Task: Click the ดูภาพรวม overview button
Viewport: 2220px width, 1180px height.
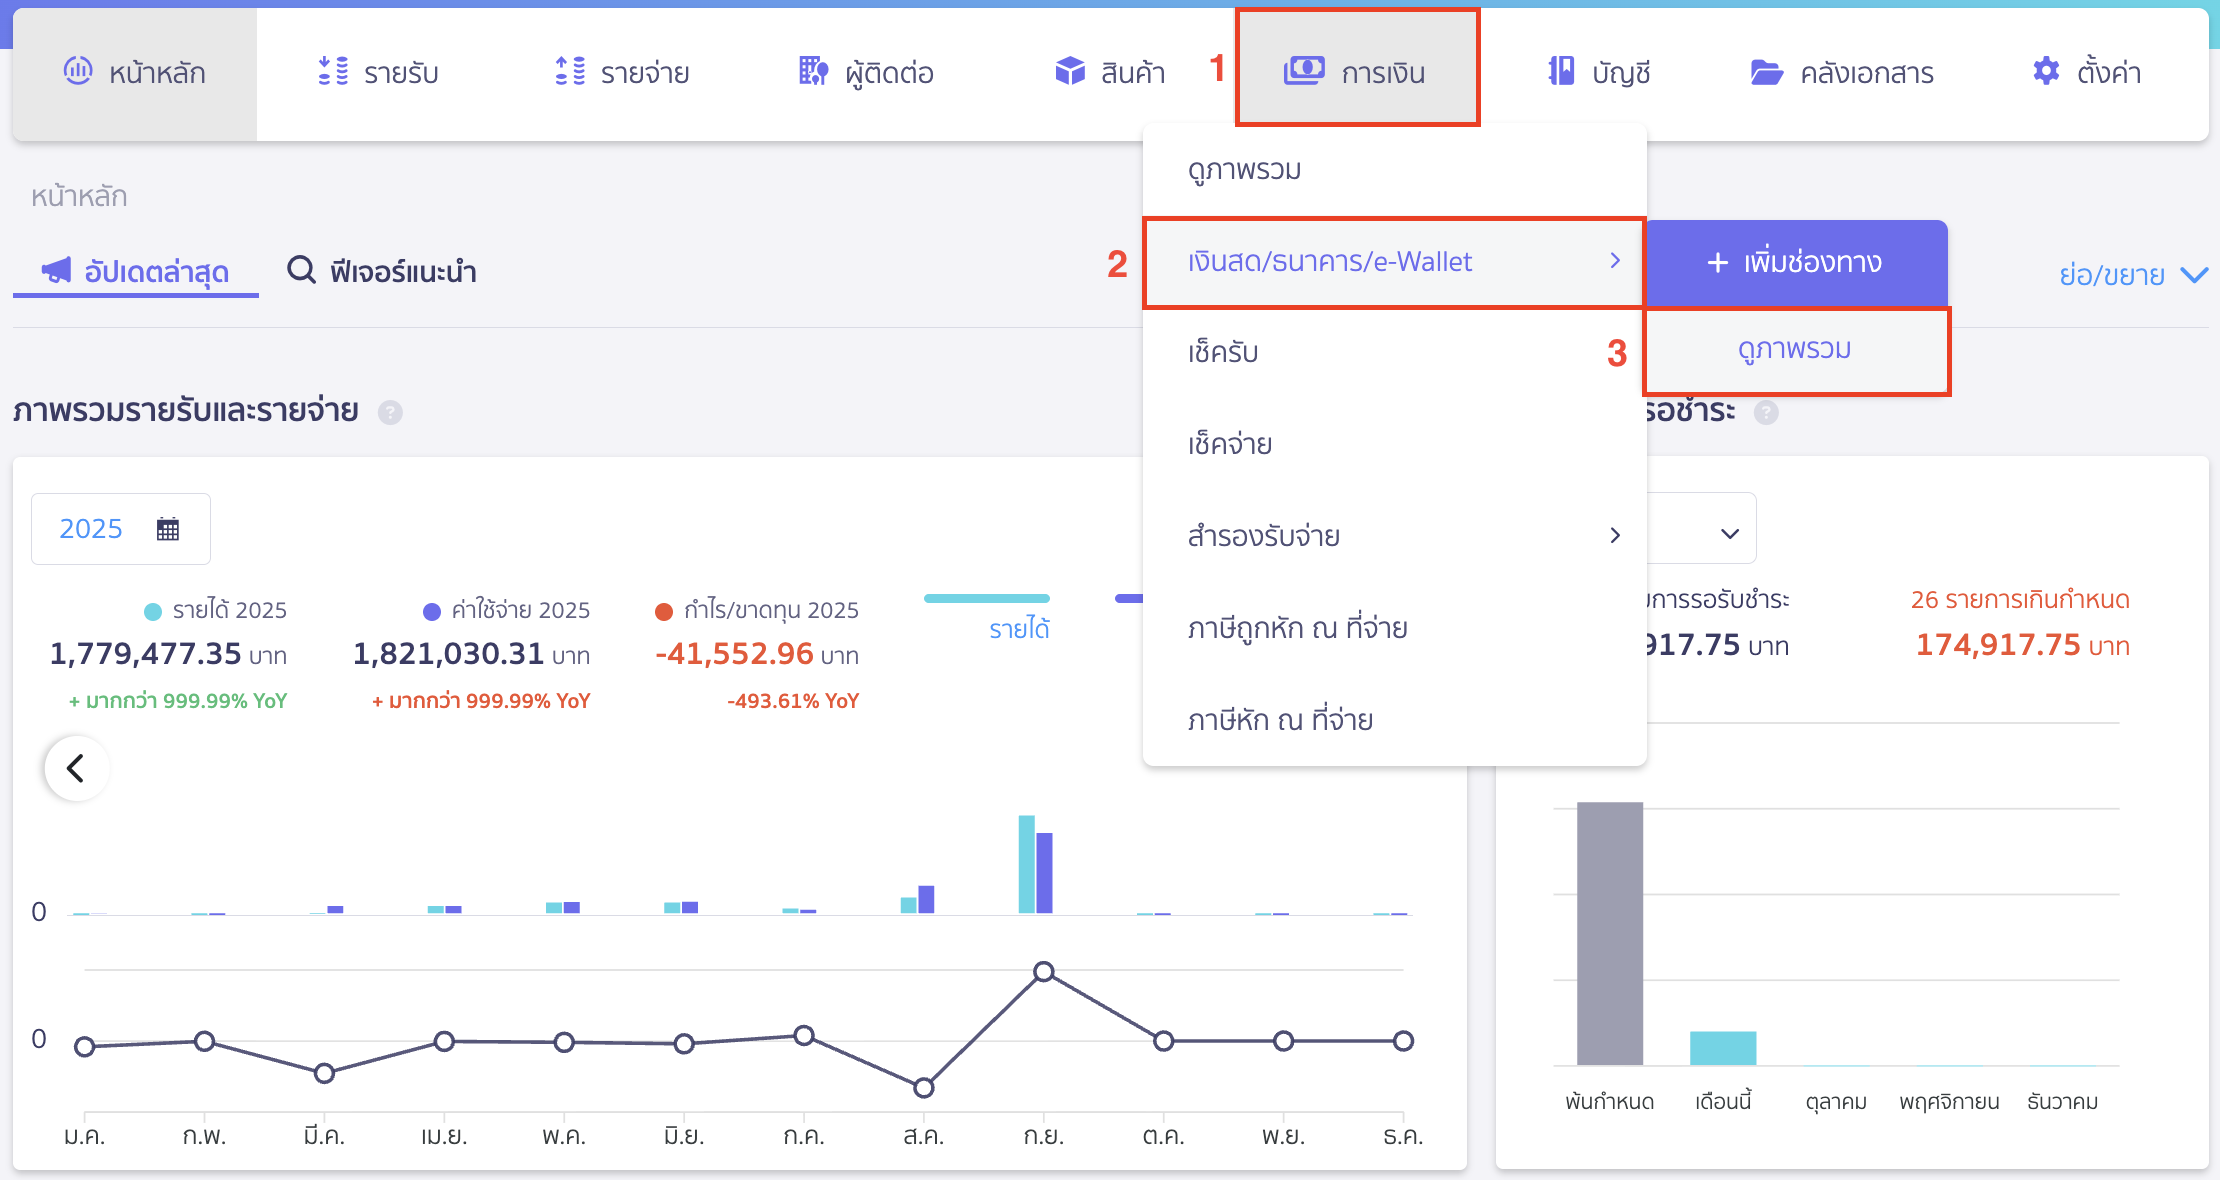Action: (1795, 350)
